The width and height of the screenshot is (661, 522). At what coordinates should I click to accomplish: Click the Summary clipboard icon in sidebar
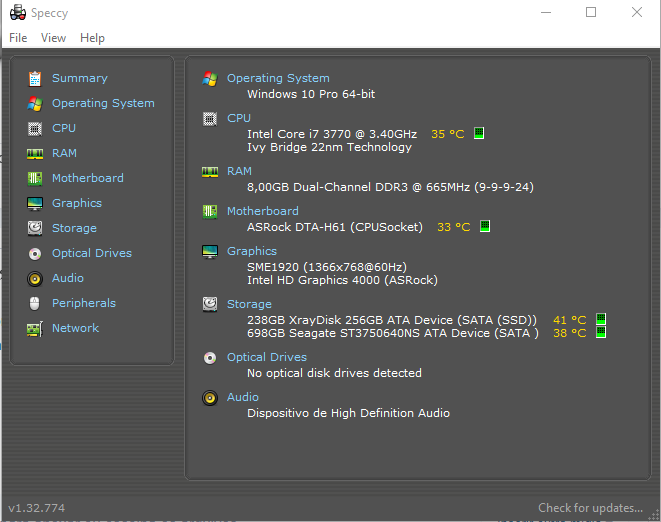coord(35,79)
